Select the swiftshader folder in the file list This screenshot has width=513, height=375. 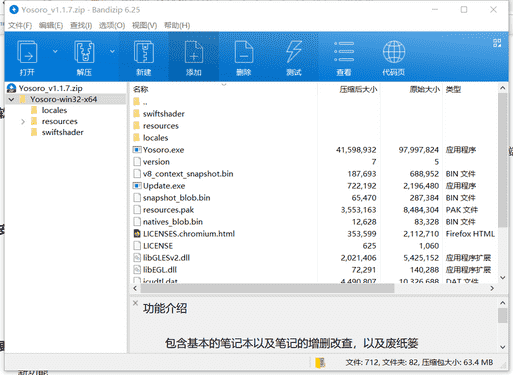163,114
